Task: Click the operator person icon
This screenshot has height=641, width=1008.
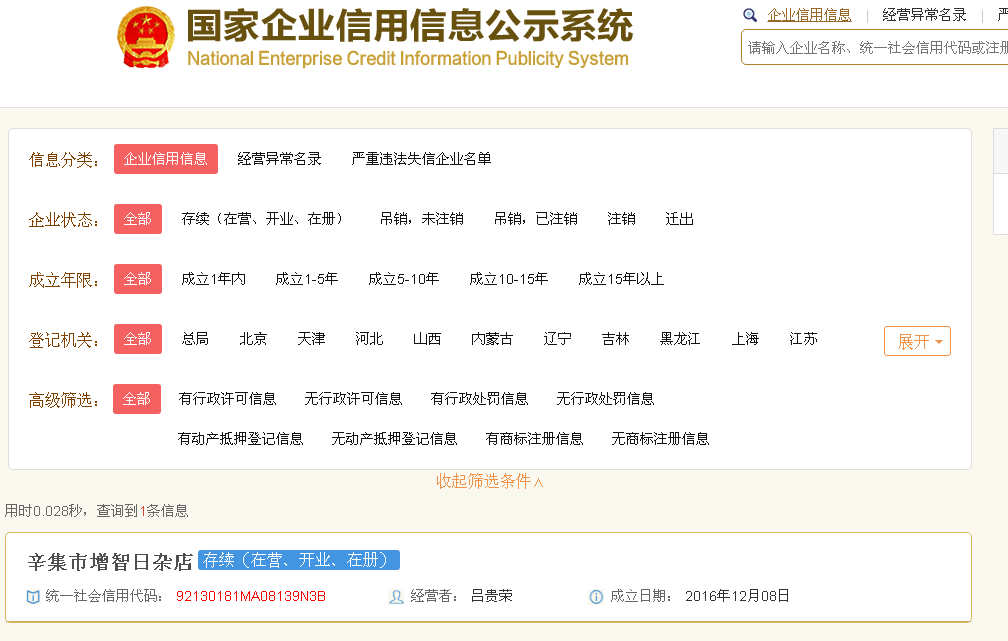Action: [x=396, y=597]
